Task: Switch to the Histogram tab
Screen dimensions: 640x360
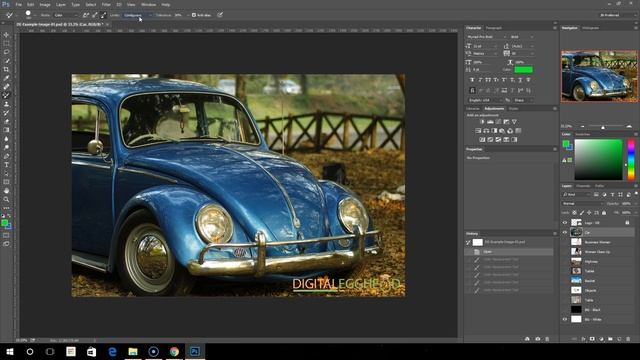Action: point(591,28)
